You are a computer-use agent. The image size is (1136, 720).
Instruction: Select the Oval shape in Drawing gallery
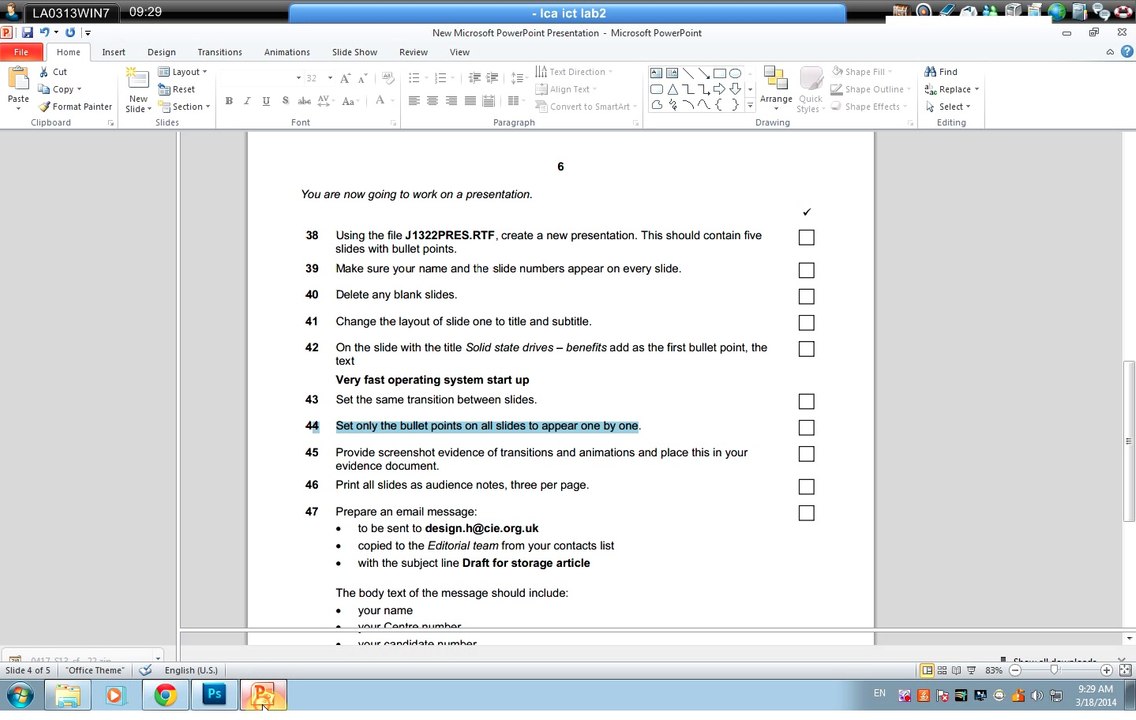(x=735, y=73)
